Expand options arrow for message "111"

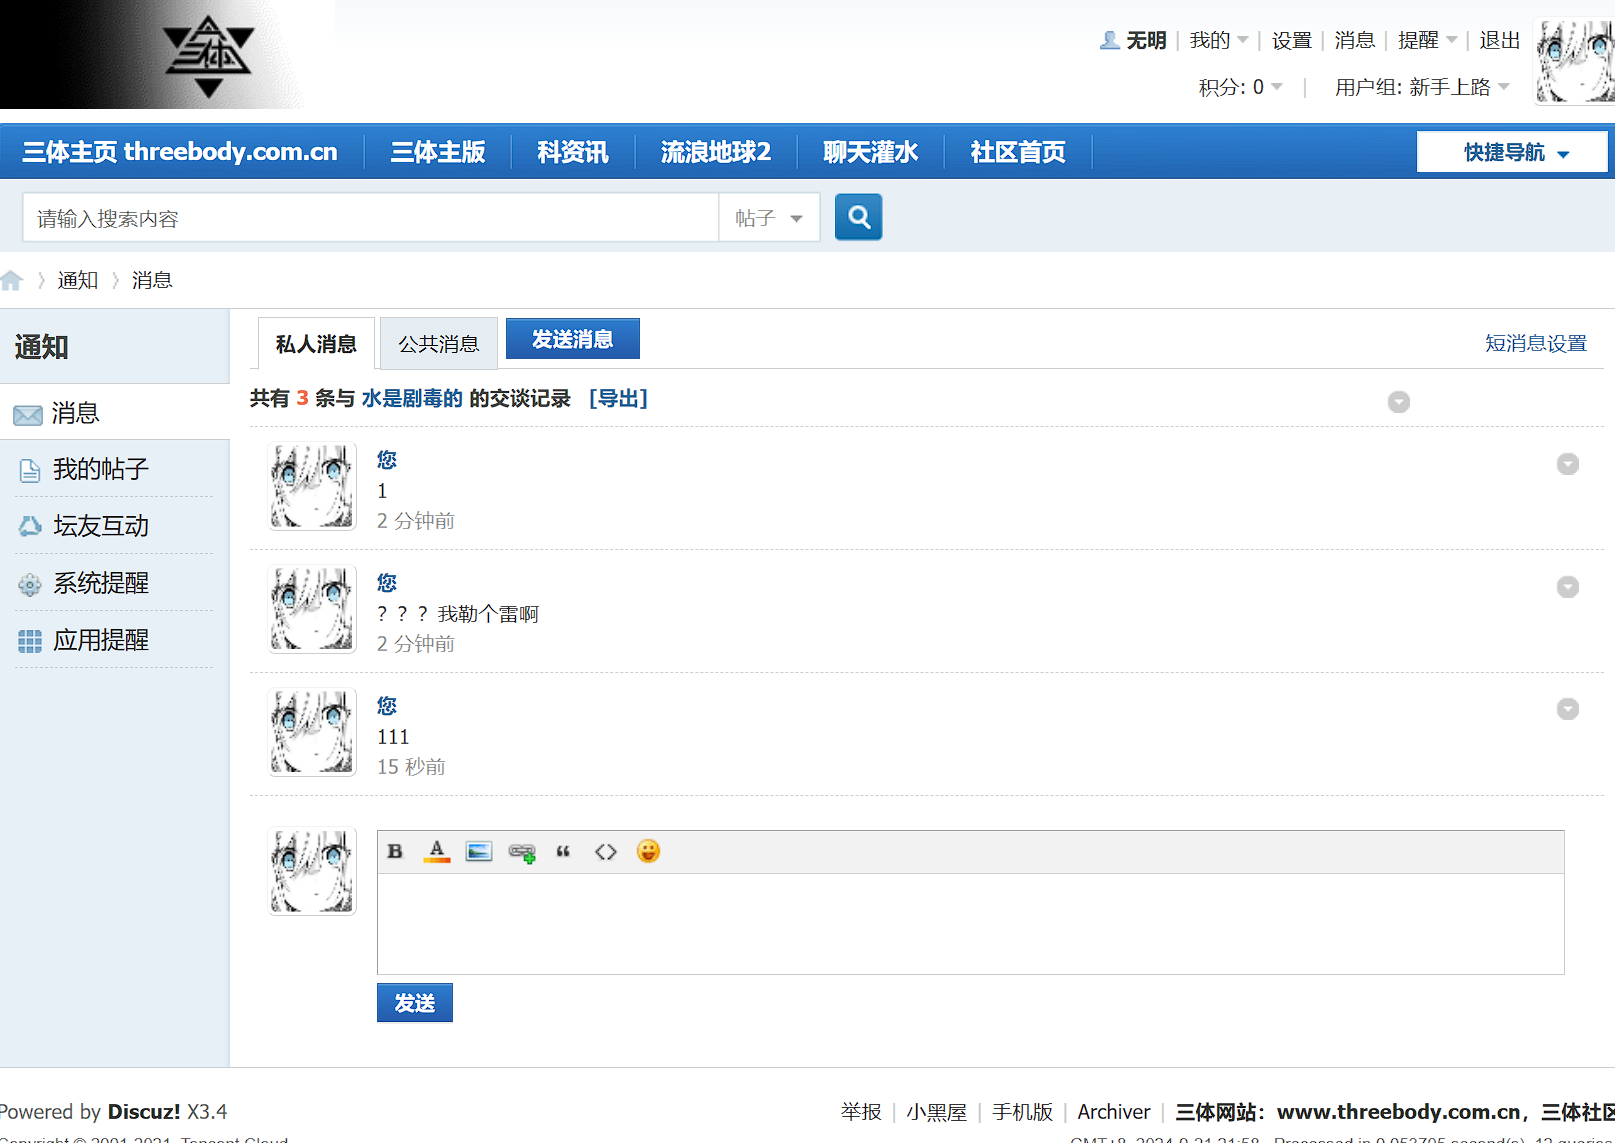[1568, 709]
